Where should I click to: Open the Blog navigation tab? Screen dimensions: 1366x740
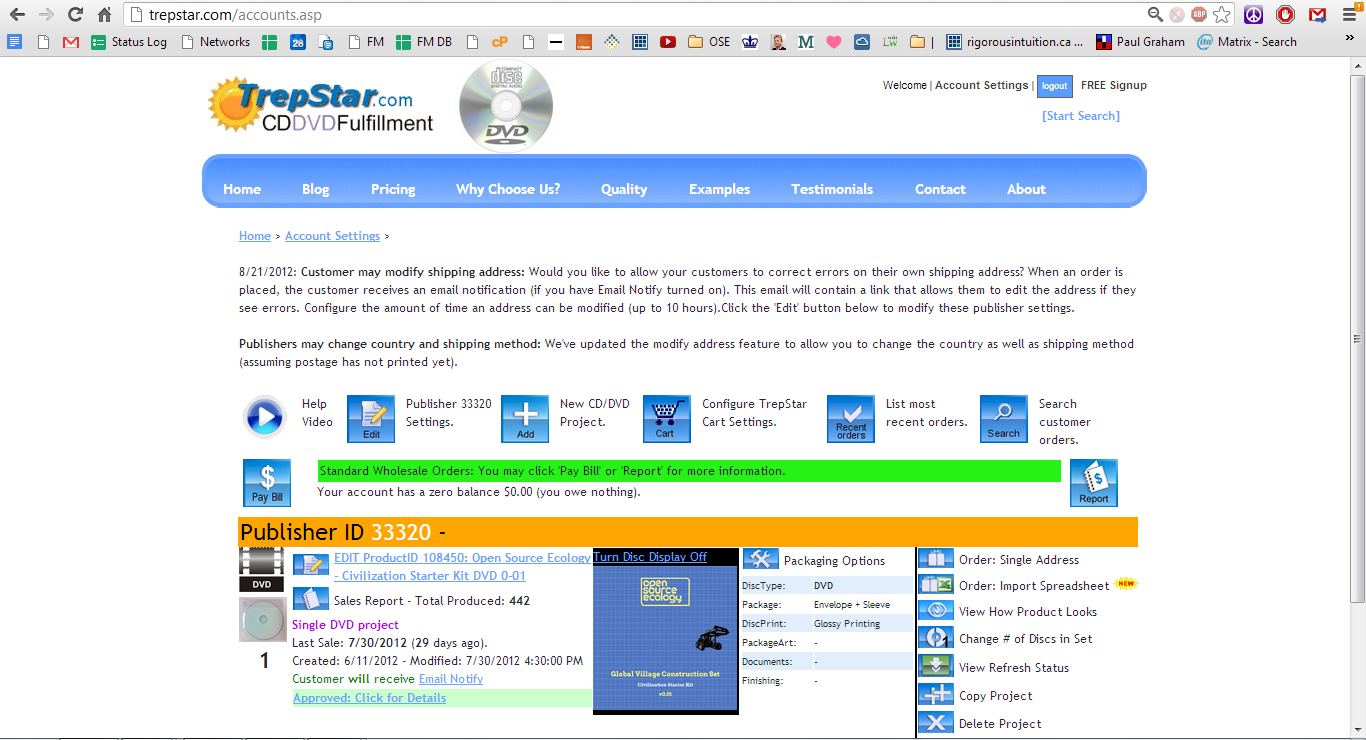tap(316, 189)
